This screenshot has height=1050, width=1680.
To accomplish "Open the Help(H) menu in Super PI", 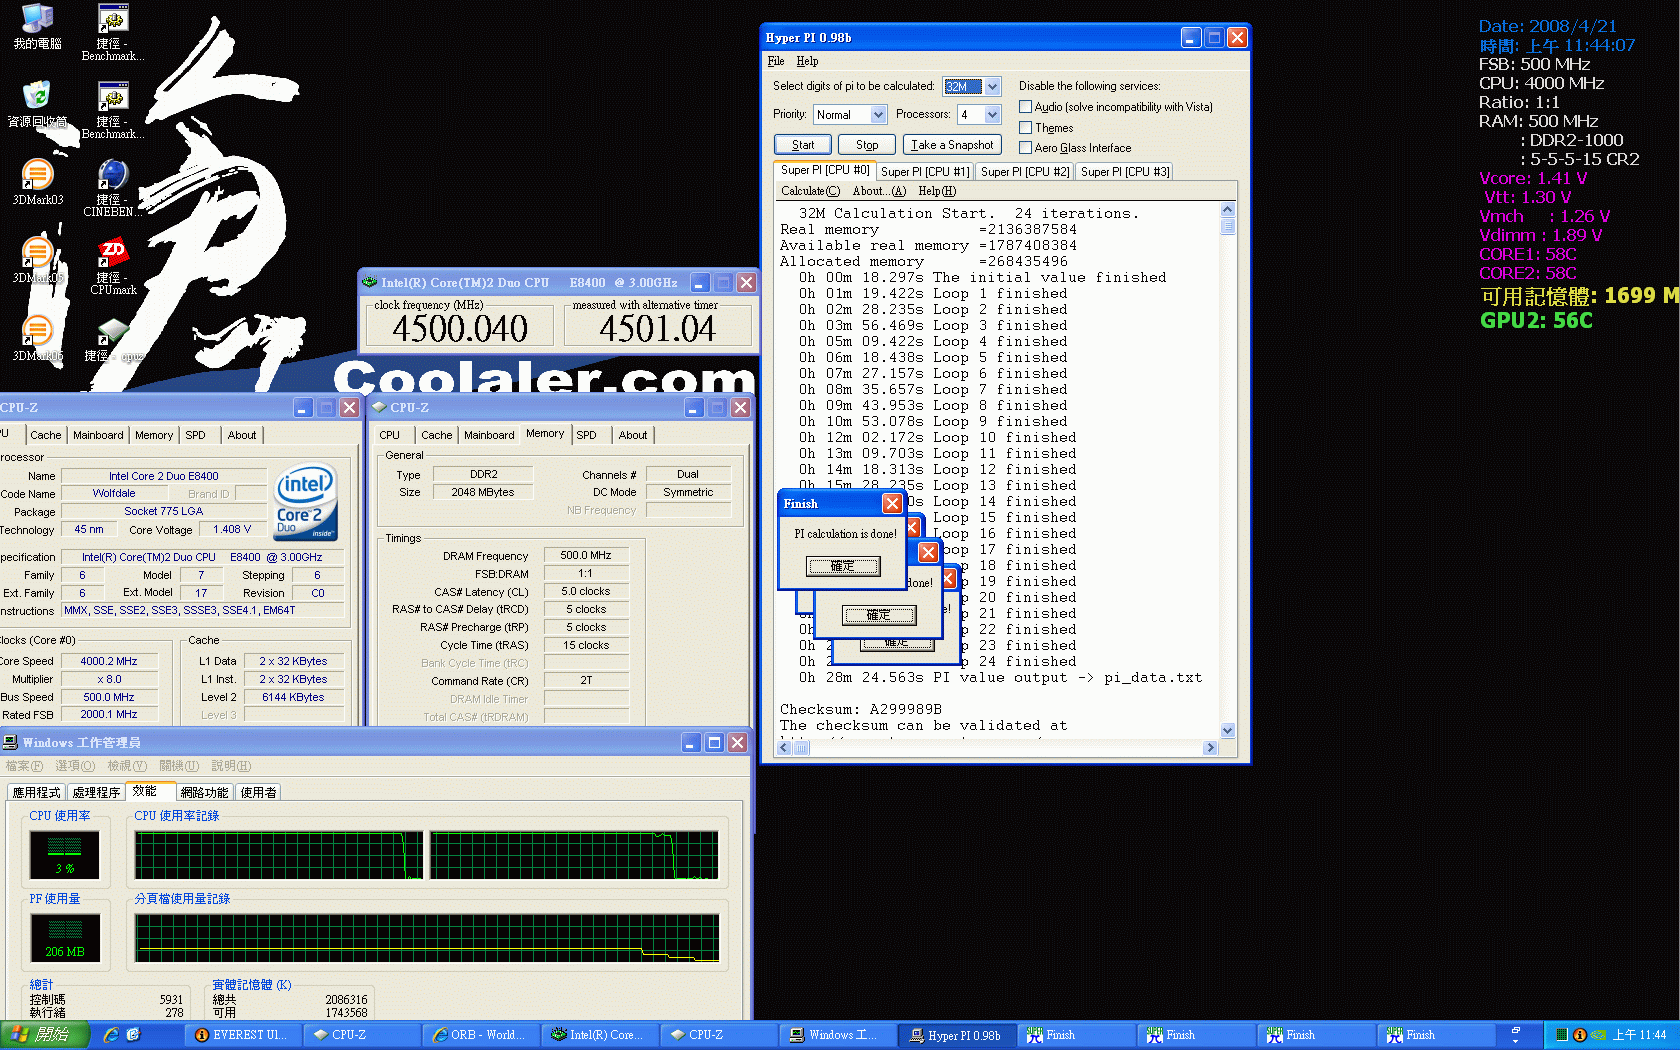I will click(937, 191).
